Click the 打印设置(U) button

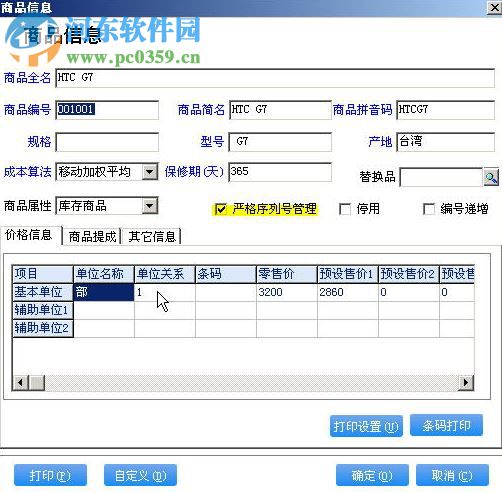[366, 426]
